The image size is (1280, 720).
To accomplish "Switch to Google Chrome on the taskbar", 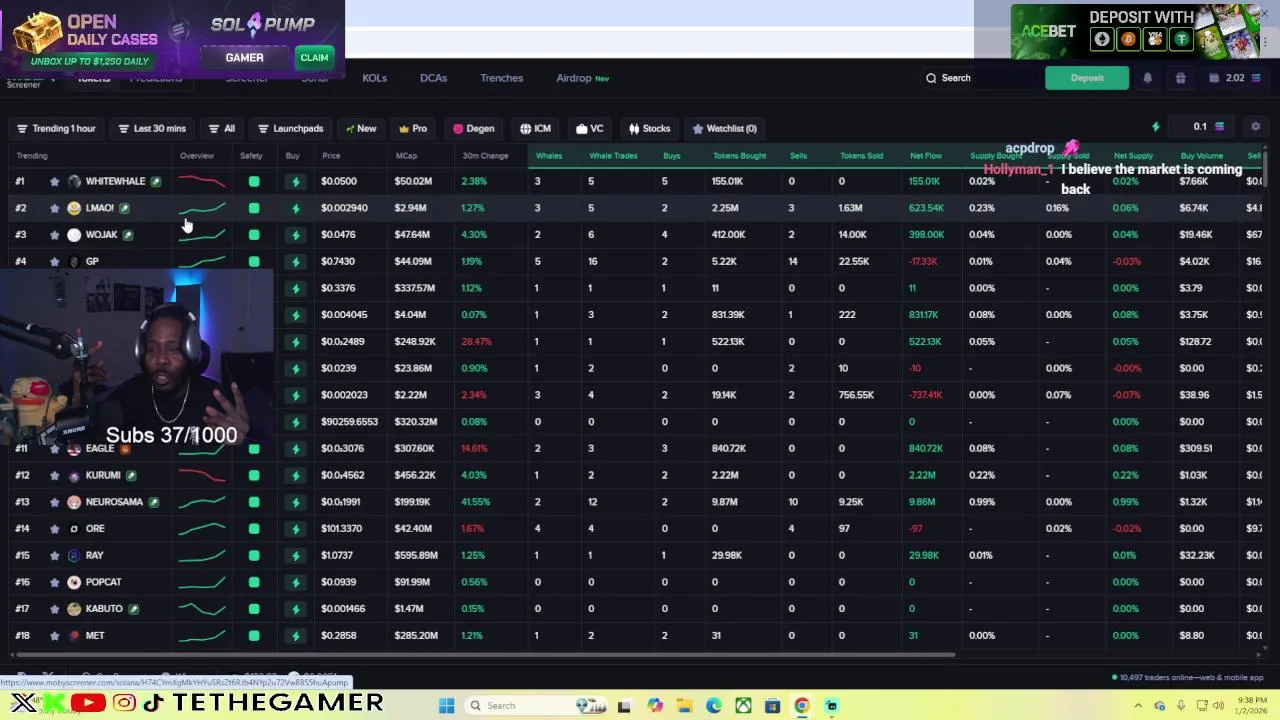I will click(802, 706).
